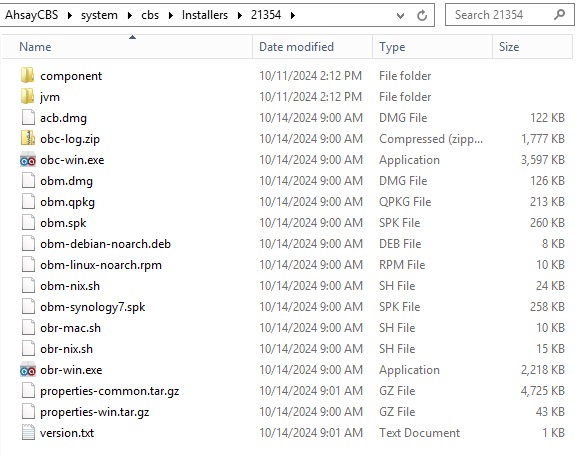Select the obm-linux-noarch.rpm file name
Image resolution: width=580 pixels, height=455 pixels.
pos(101,265)
